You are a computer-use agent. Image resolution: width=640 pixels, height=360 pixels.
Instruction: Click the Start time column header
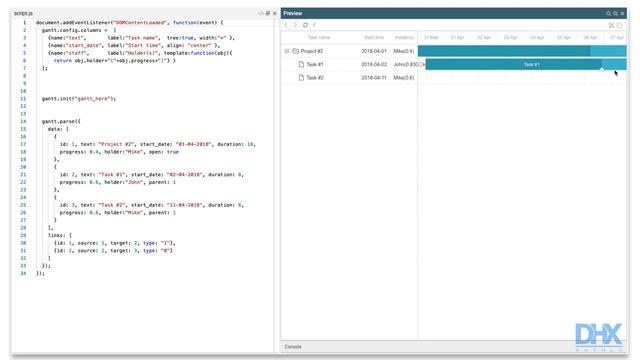click(374, 38)
